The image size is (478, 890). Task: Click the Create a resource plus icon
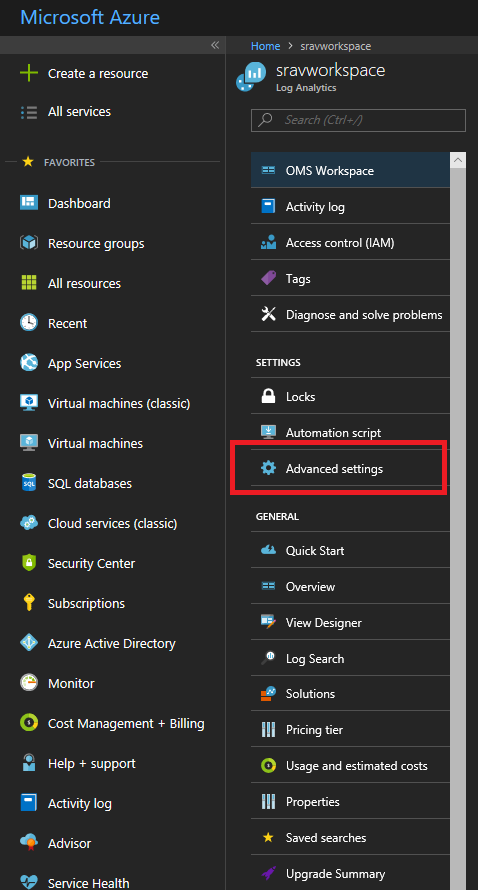(x=28, y=73)
